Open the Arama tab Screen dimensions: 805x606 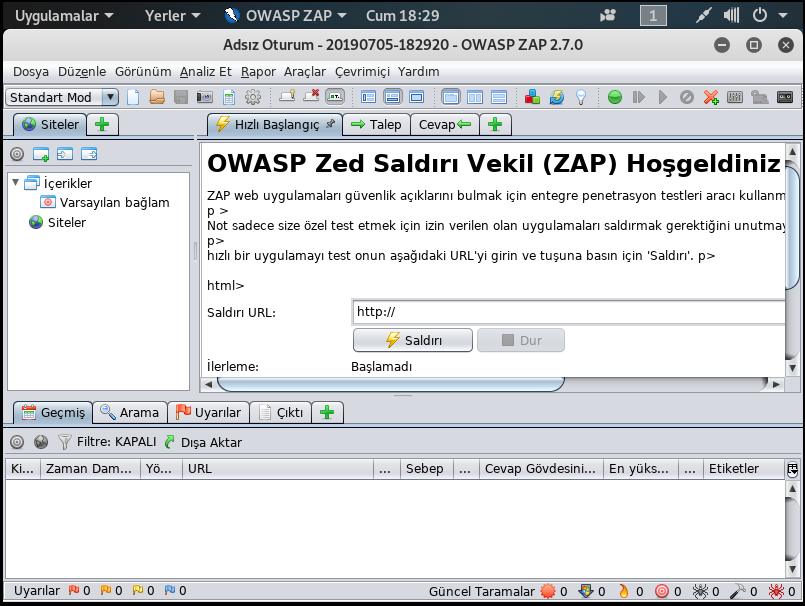coord(130,412)
